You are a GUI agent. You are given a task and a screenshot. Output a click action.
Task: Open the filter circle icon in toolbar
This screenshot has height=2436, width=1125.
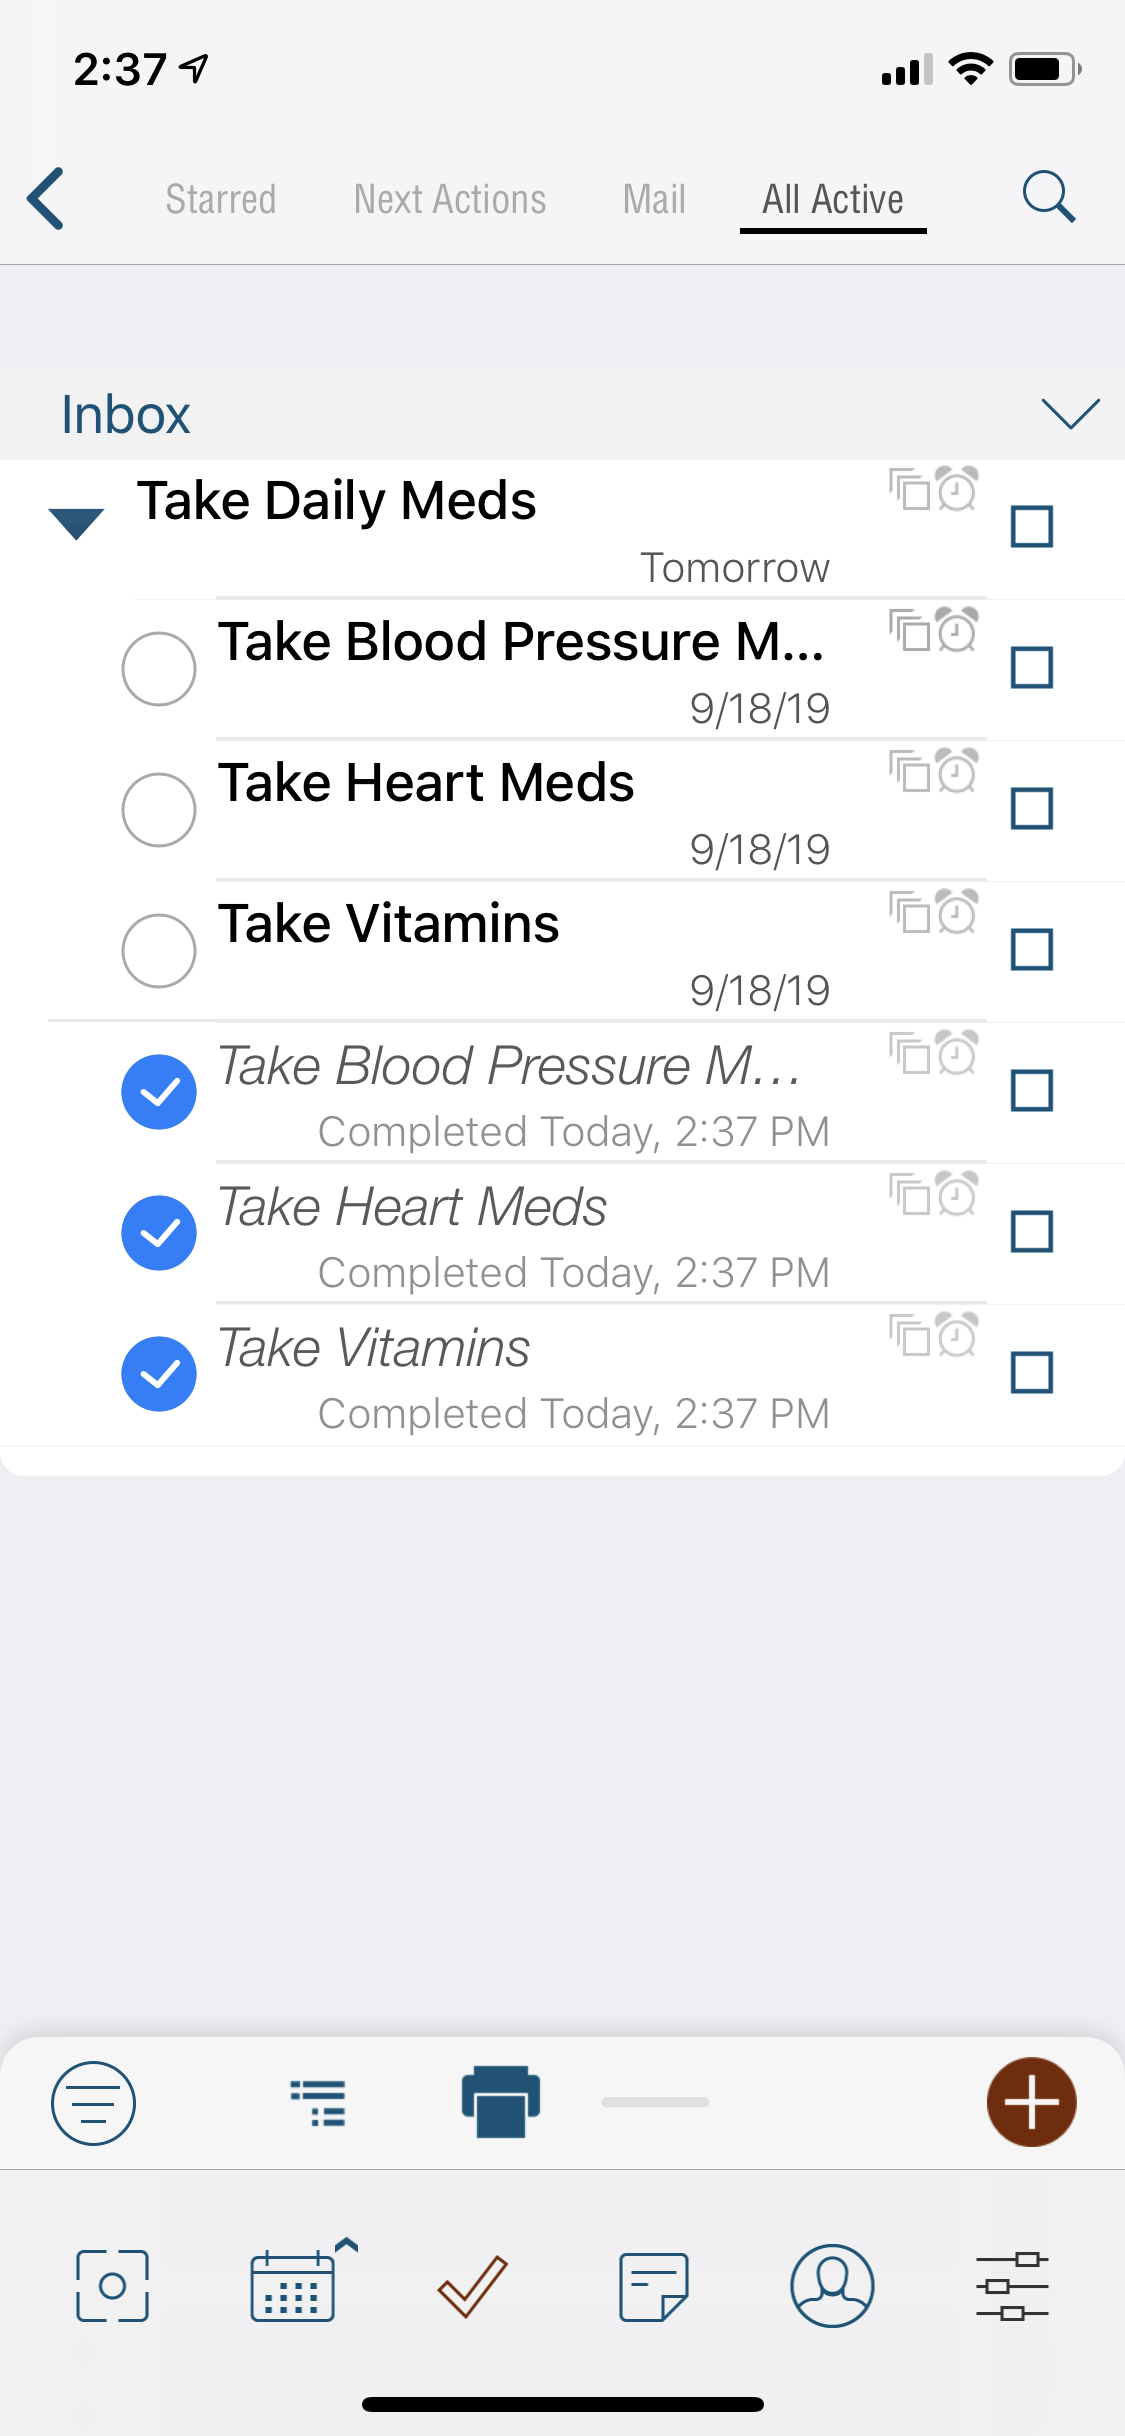click(93, 2103)
